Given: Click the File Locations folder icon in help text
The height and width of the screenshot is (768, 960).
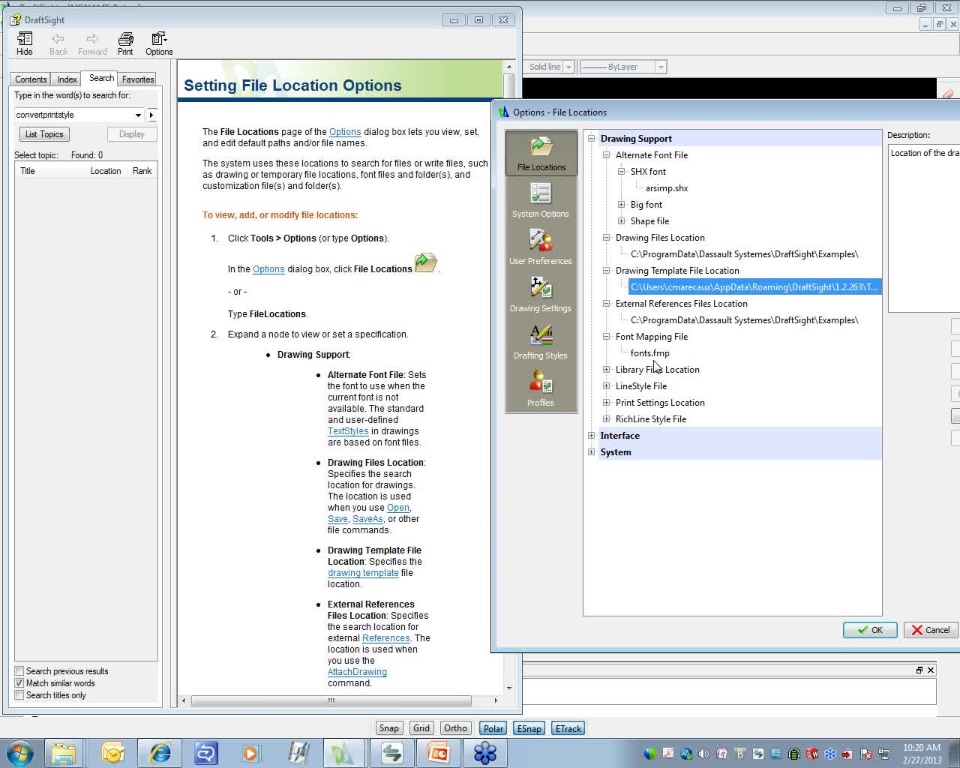Looking at the screenshot, I should pyautogui.click(x=426, y=263).
